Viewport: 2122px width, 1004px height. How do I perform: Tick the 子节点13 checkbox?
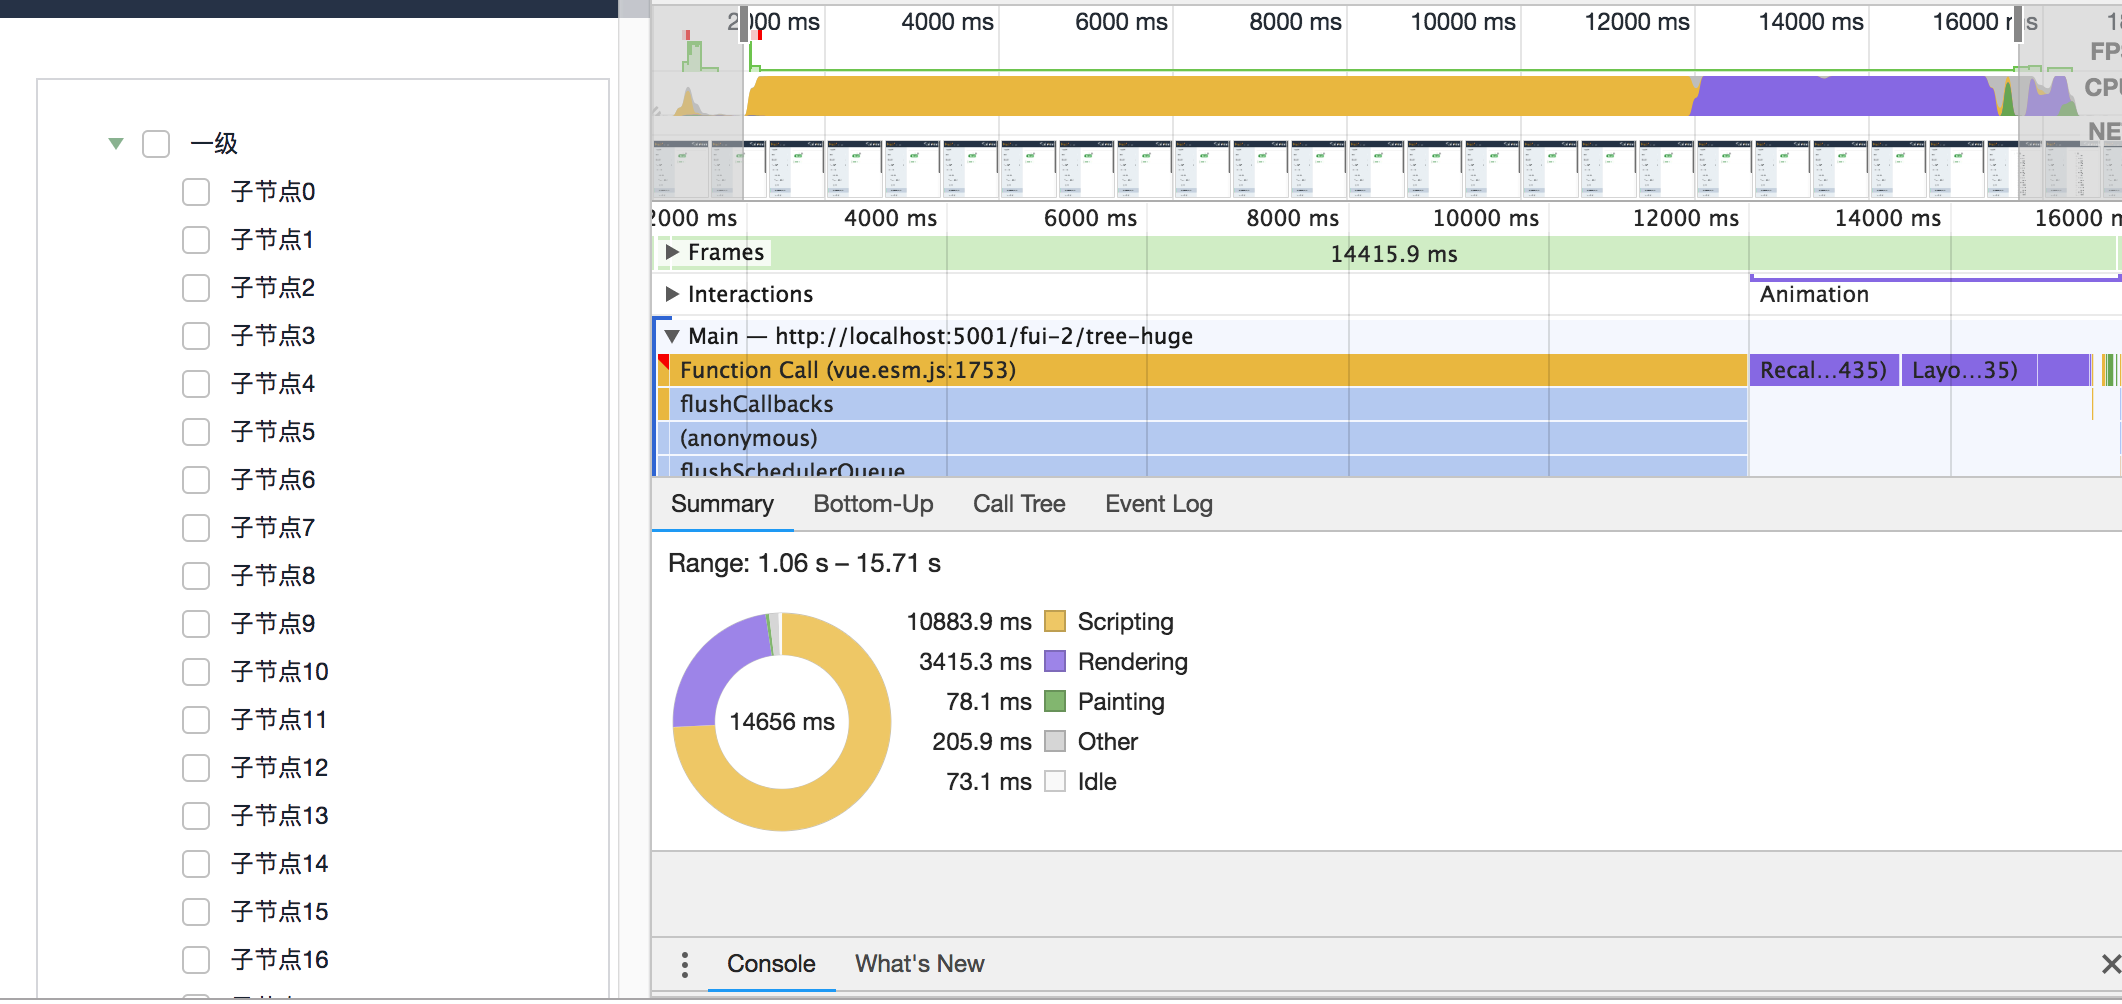tap(196, 816)
